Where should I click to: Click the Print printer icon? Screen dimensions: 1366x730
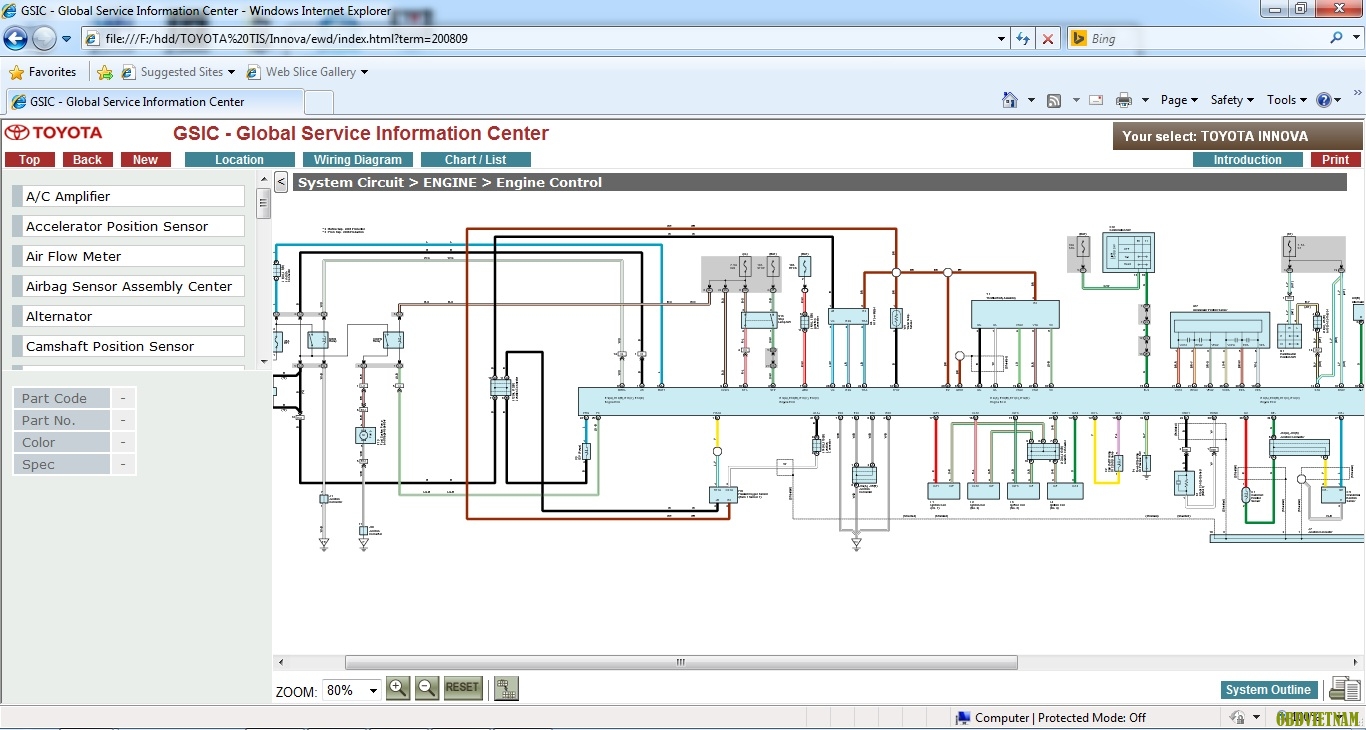click(1124, 100)
